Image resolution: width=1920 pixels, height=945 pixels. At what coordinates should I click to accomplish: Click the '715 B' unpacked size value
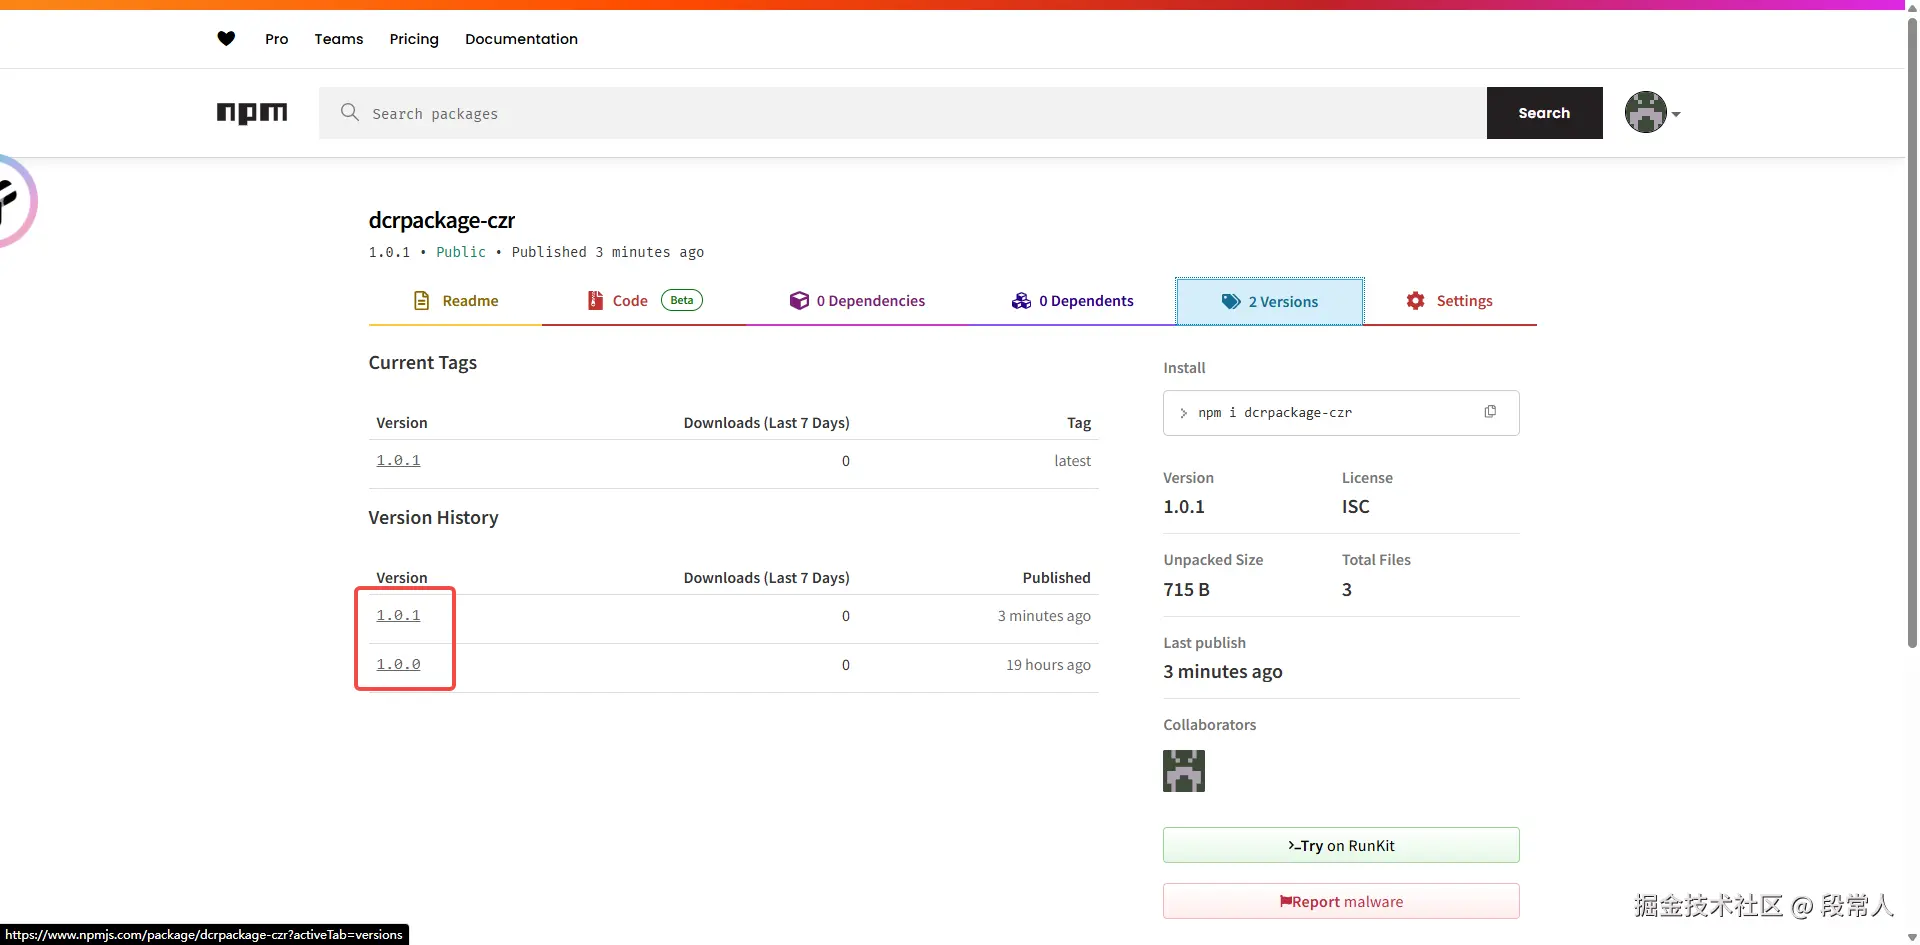1186,590
